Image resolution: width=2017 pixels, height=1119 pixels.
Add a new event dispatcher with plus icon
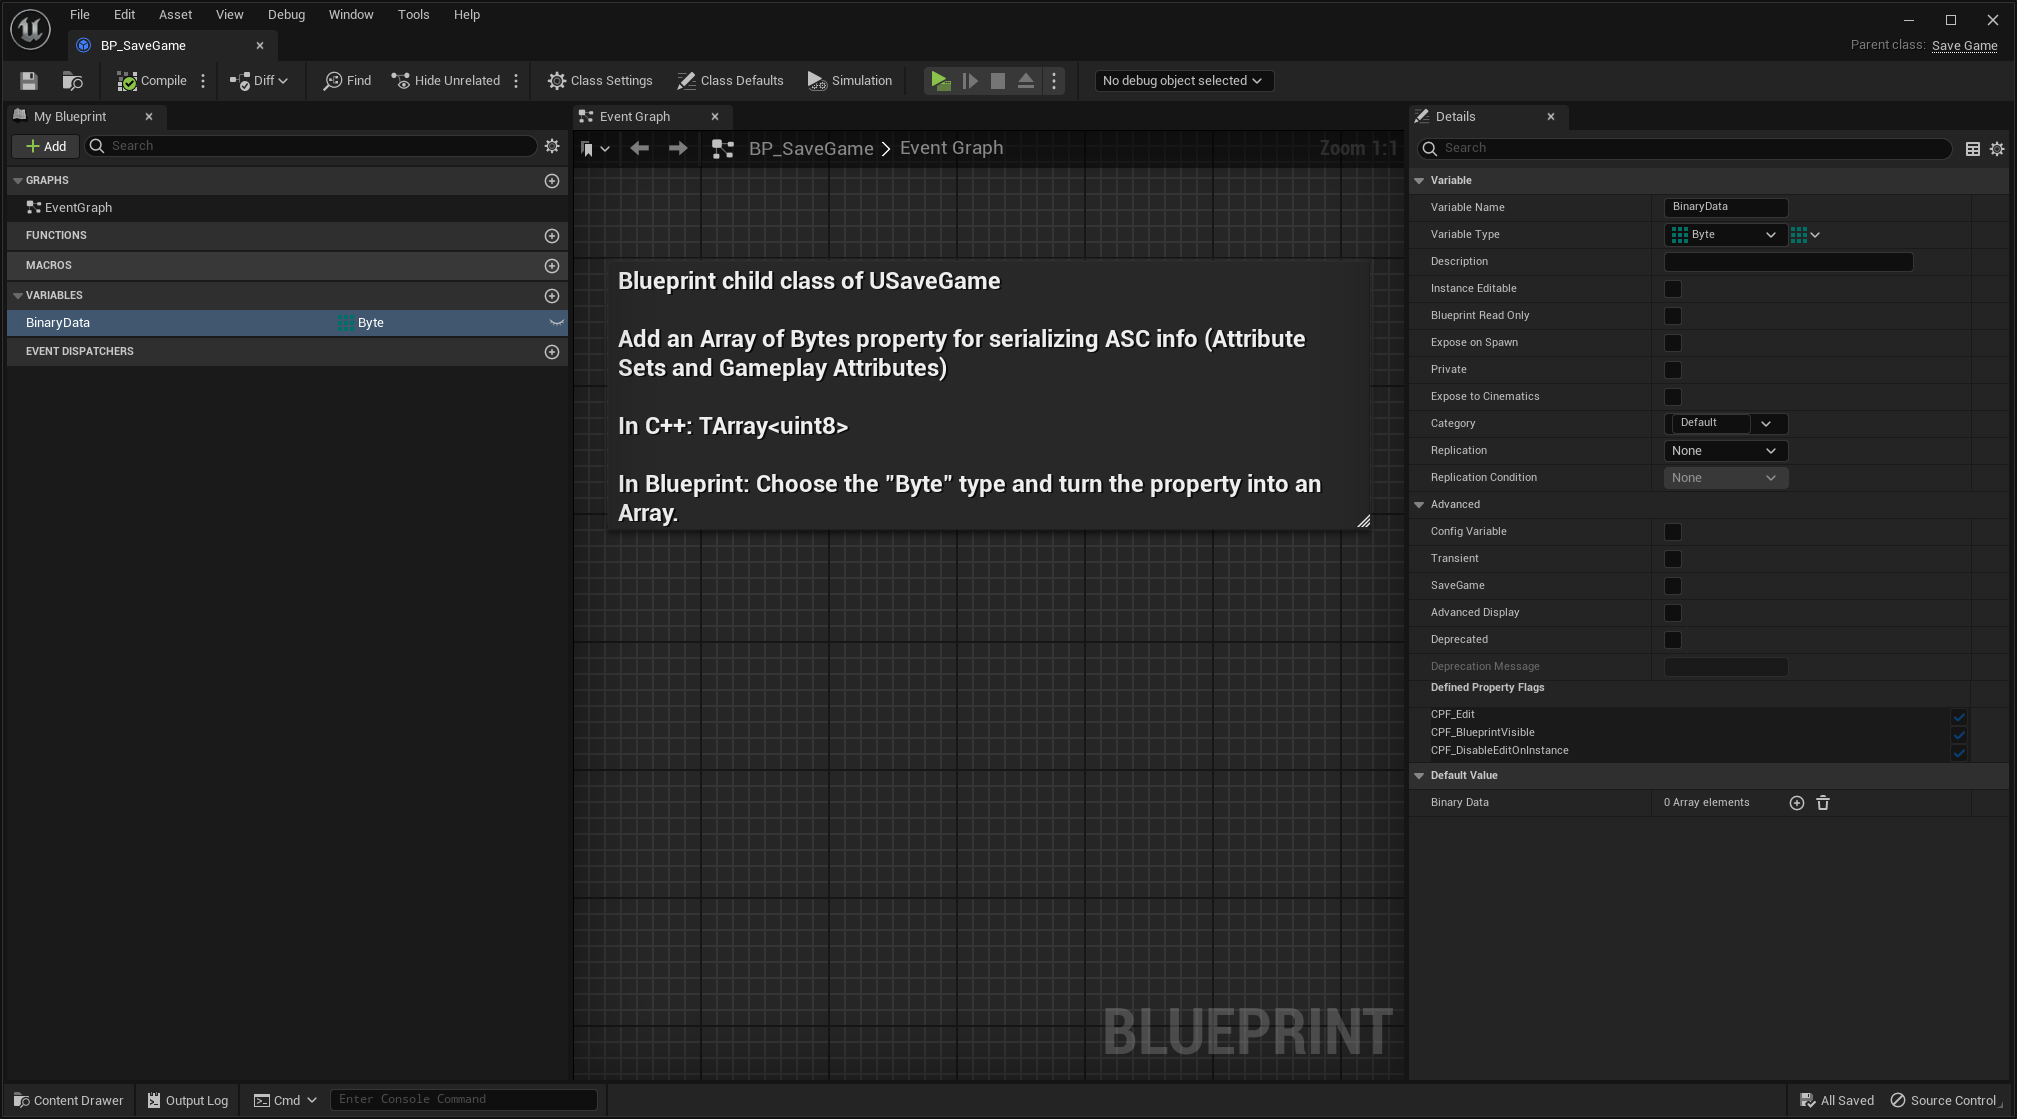click(552, 352)
